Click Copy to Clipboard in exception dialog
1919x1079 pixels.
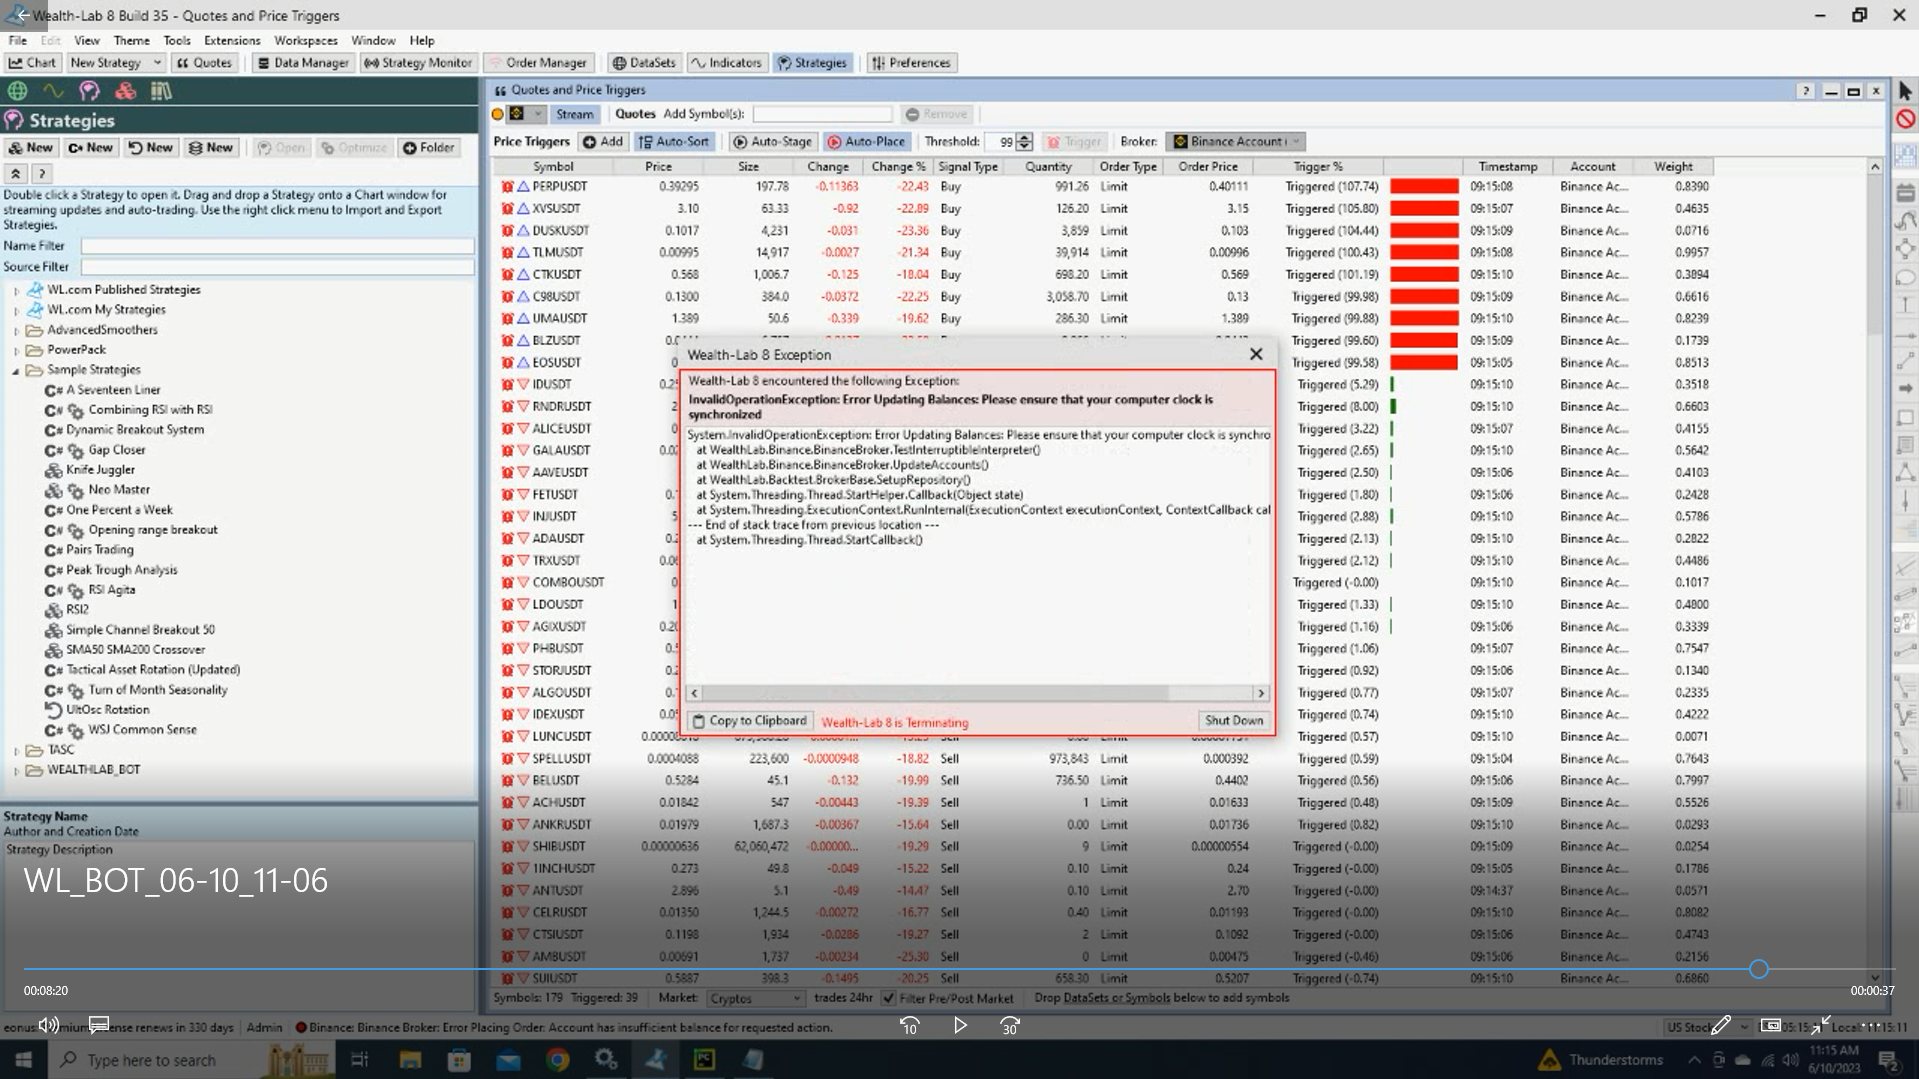(x=749, y=720)
